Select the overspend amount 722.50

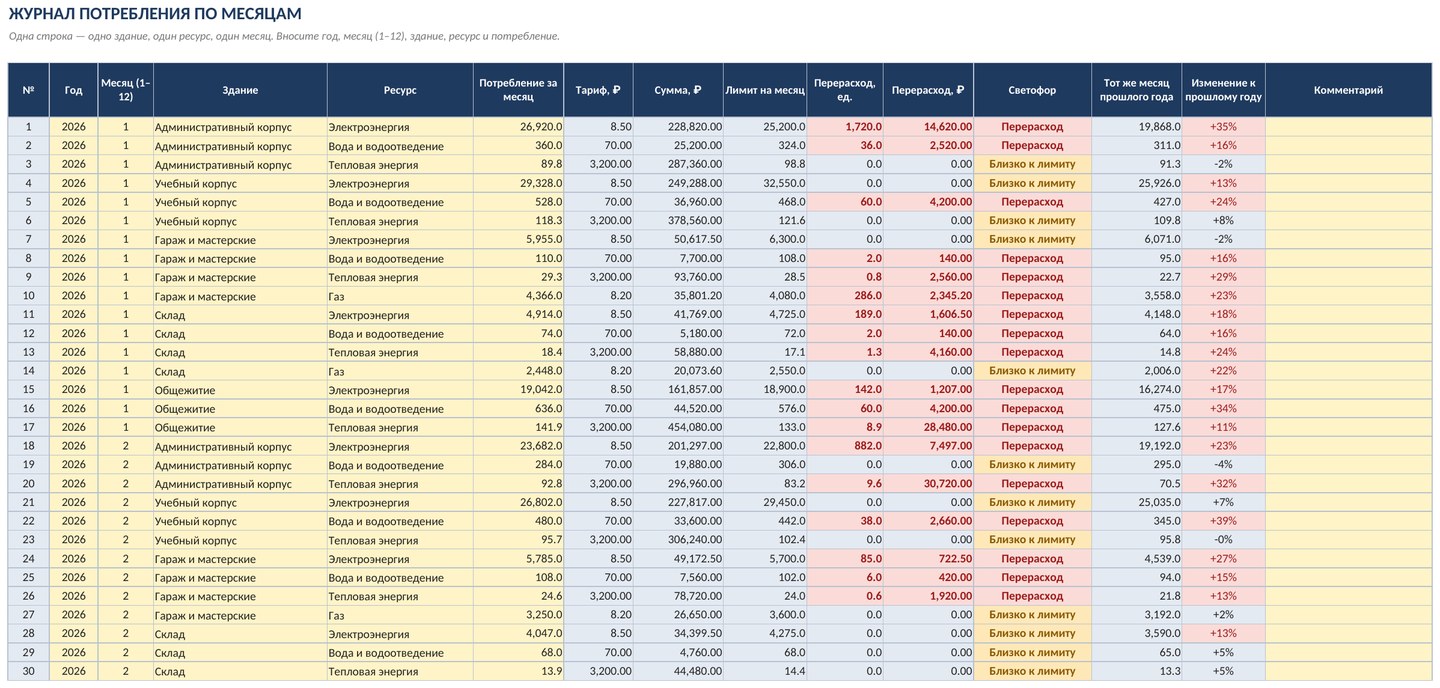[x=928, y=559]
